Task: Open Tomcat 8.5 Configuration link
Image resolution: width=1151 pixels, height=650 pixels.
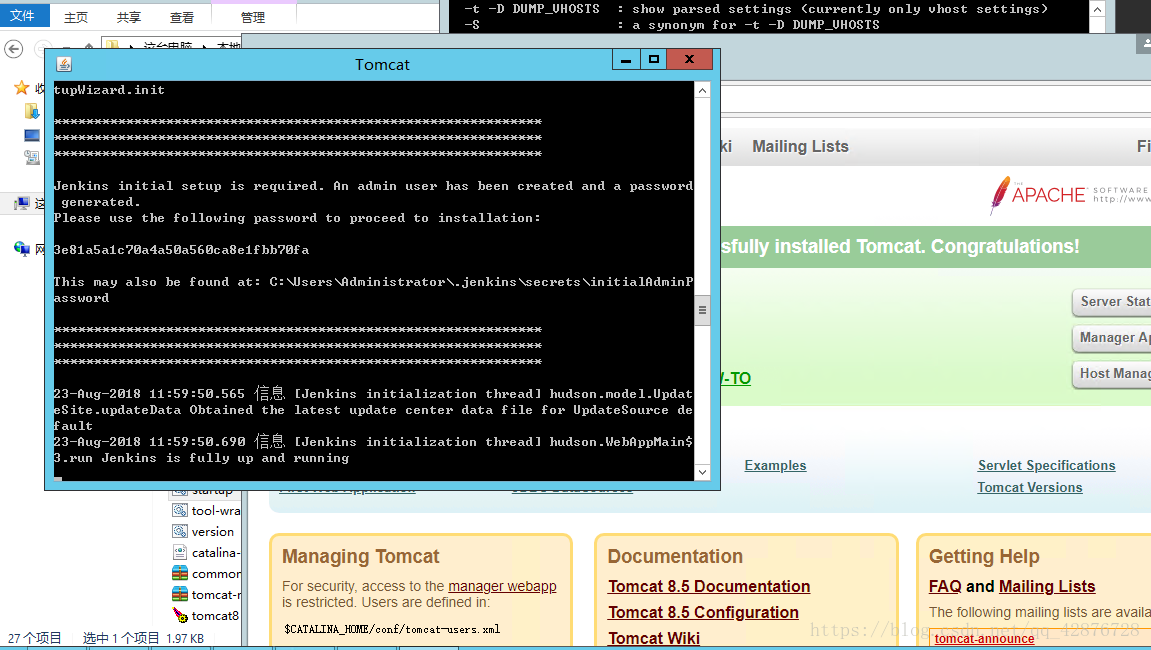Action: [x=703, y=613]
